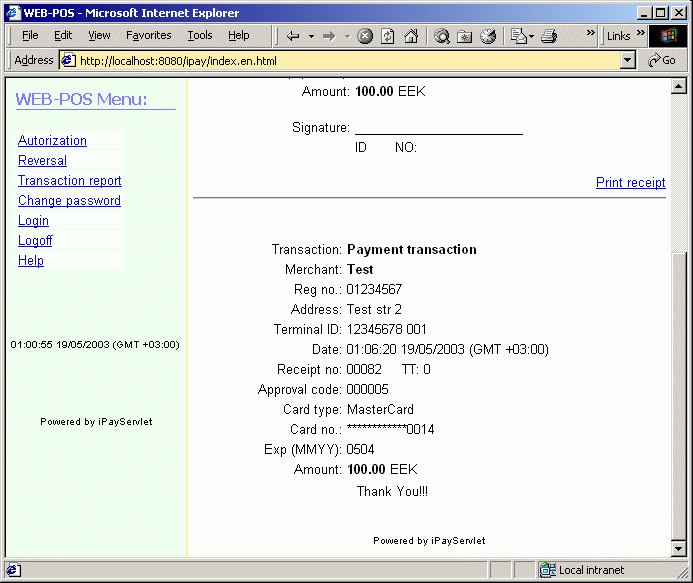Screen dimensions: 693x583
Task: Click the Local intranet status text
Action: pyautogui.click(x=591, y=570)
